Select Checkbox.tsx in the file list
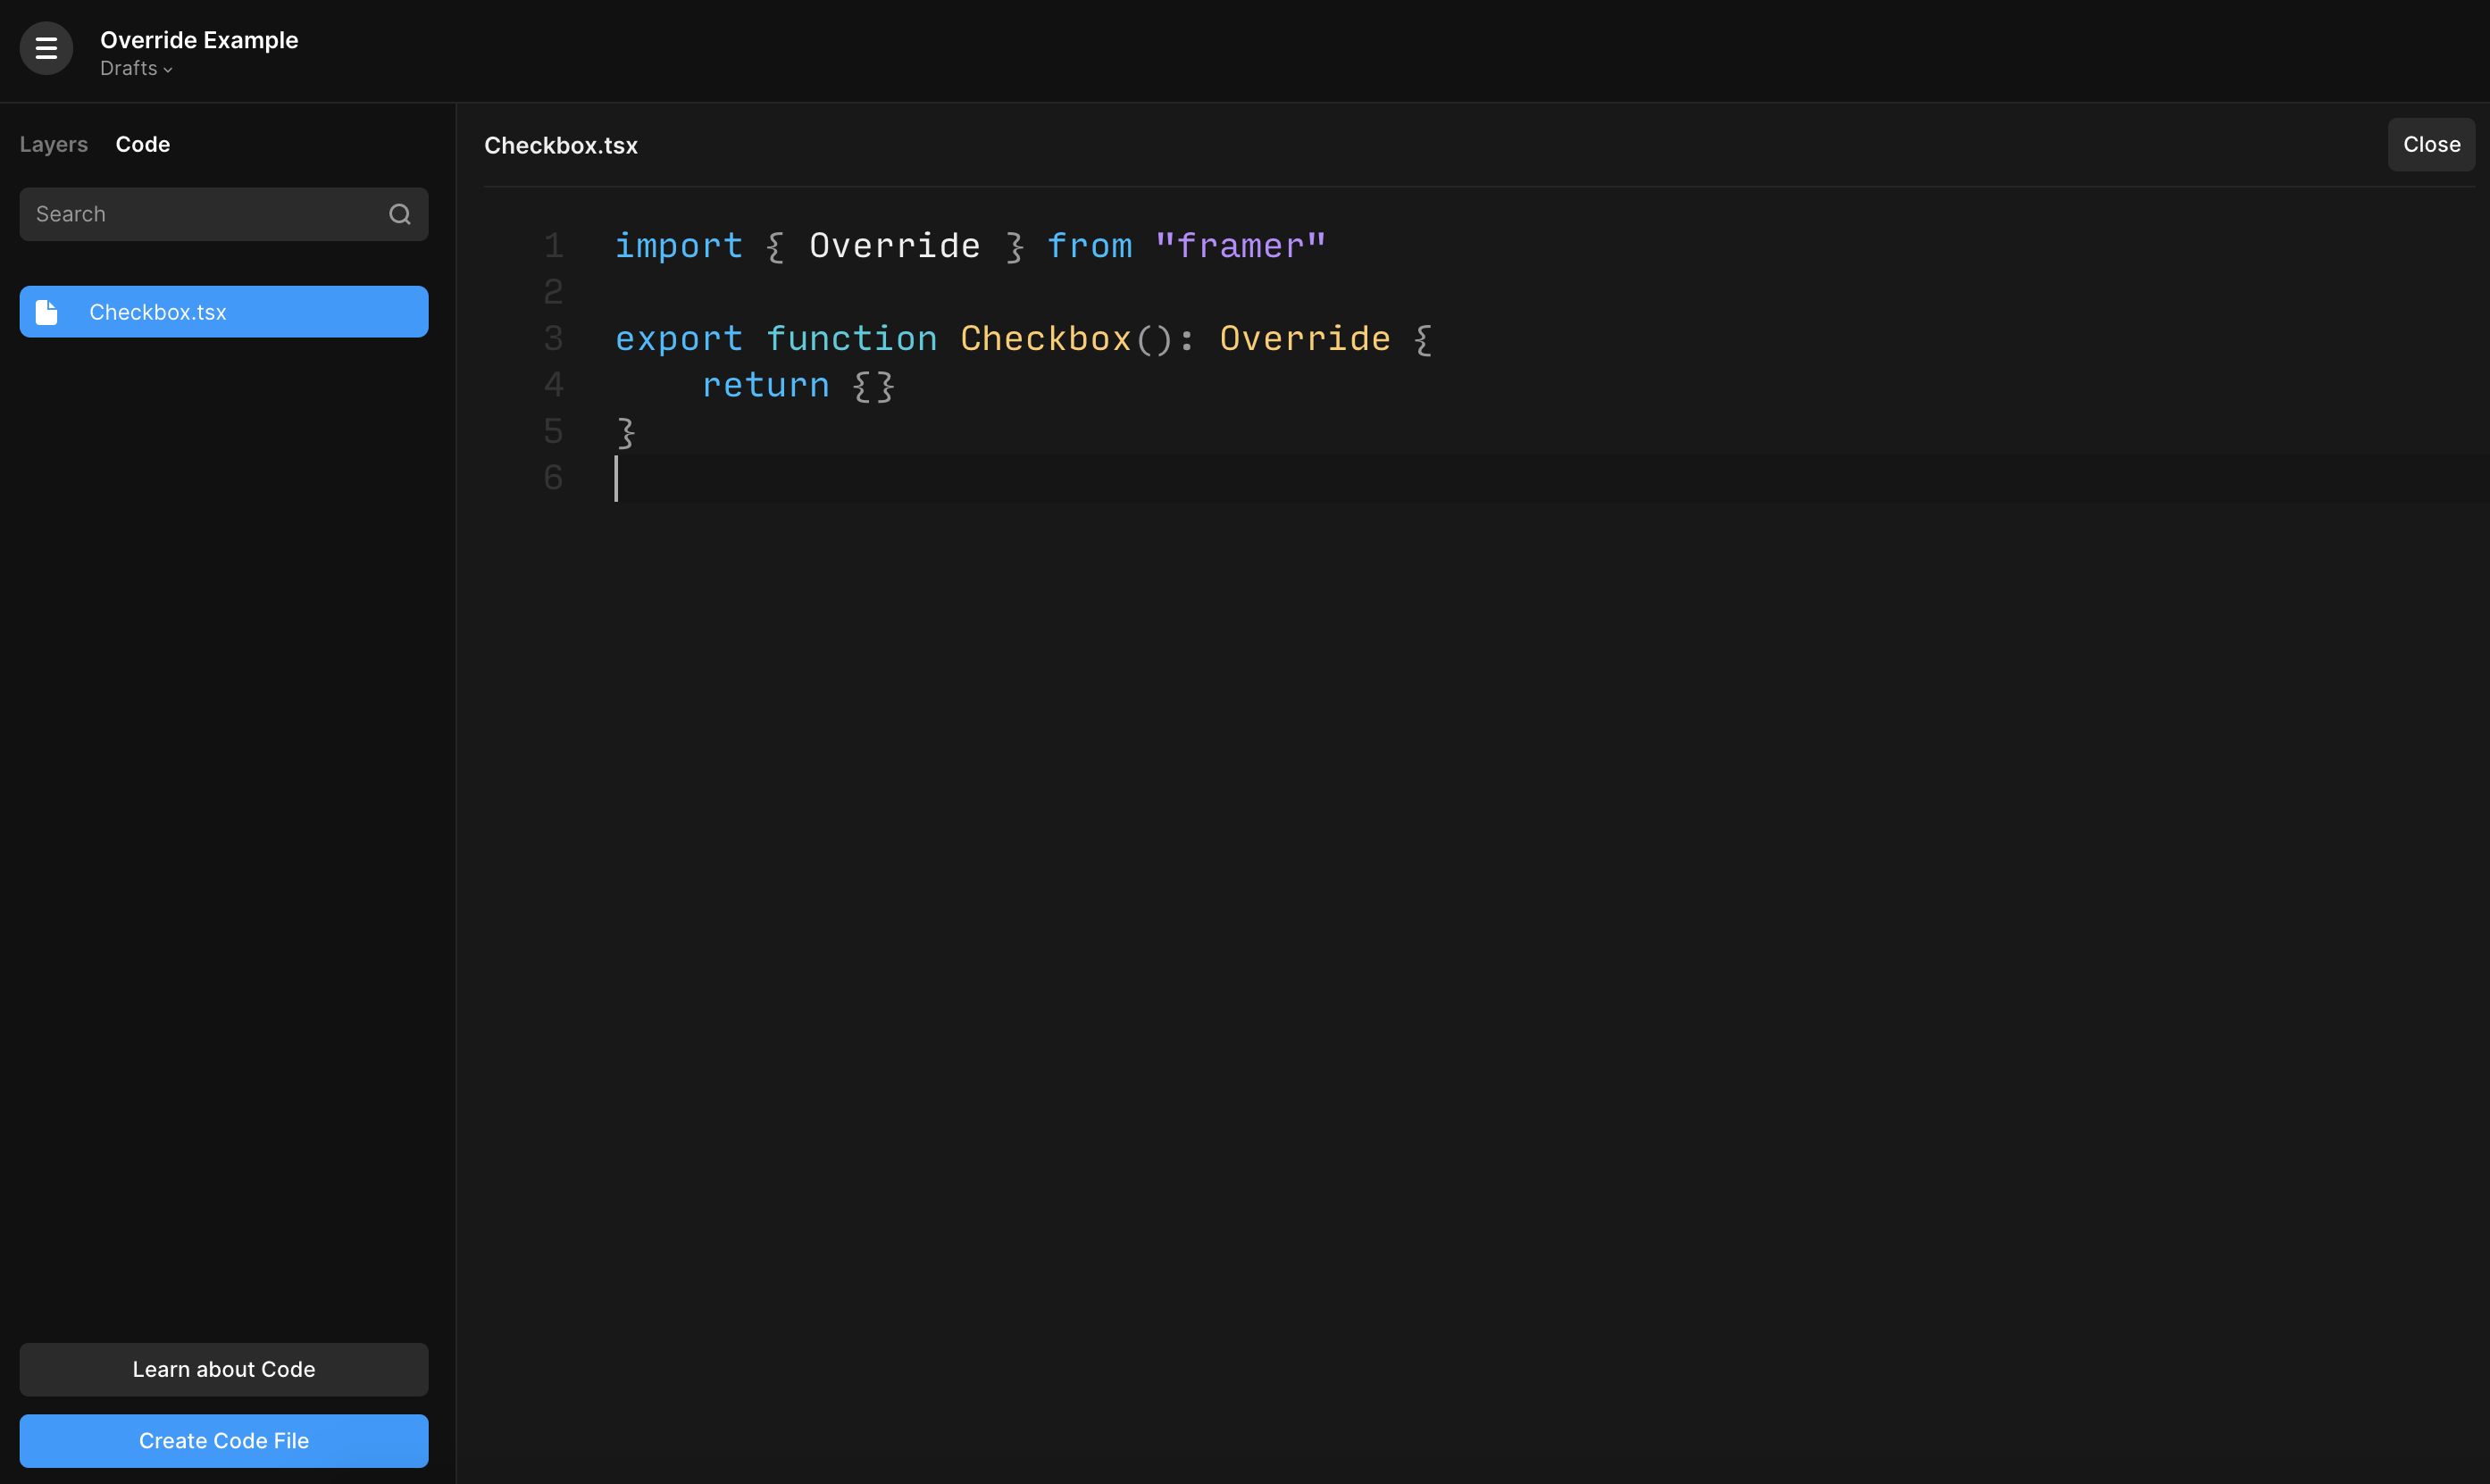Screen dimensions: 2490x1484 point(224,312)
